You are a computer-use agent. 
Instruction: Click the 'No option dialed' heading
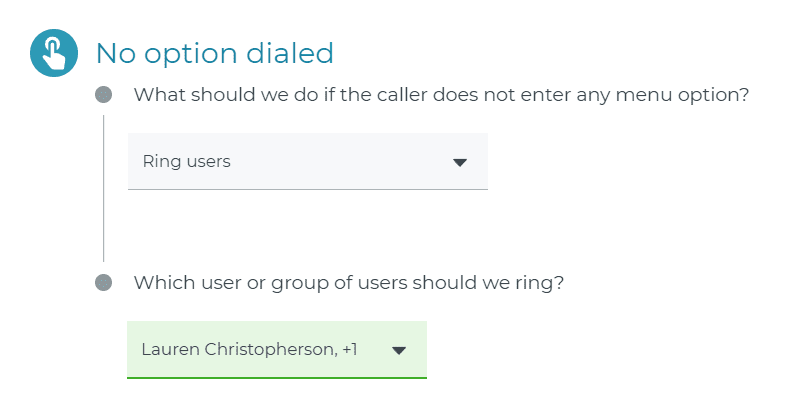pyautogui.click(x=215, y=53)
